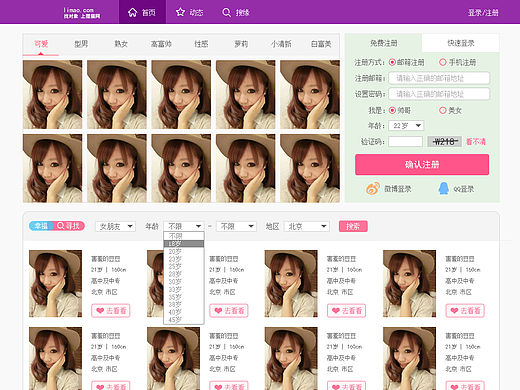Pick 28岁 from the age list
This screenshot has width=520, height=390.
(x=184, y=274)
